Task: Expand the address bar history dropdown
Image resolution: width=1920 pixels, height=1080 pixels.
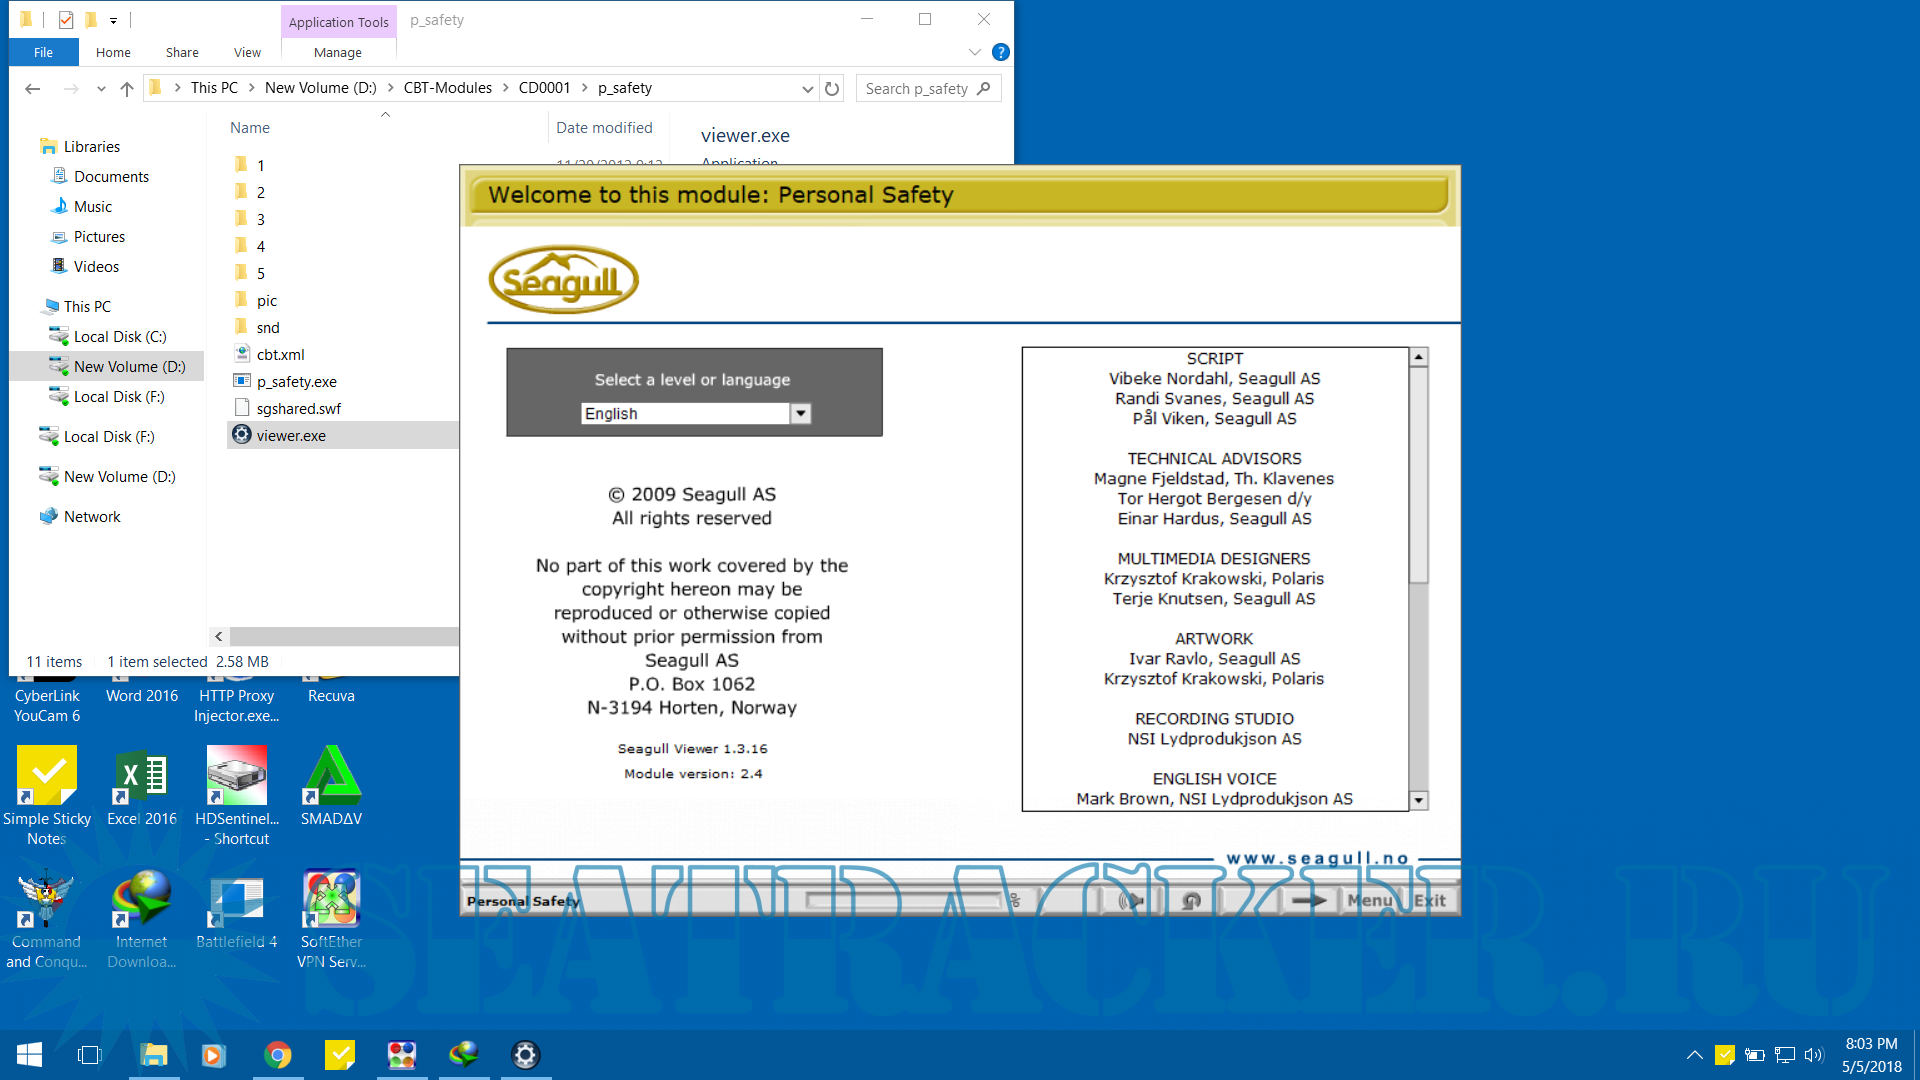Action: [x=807, y=89]
